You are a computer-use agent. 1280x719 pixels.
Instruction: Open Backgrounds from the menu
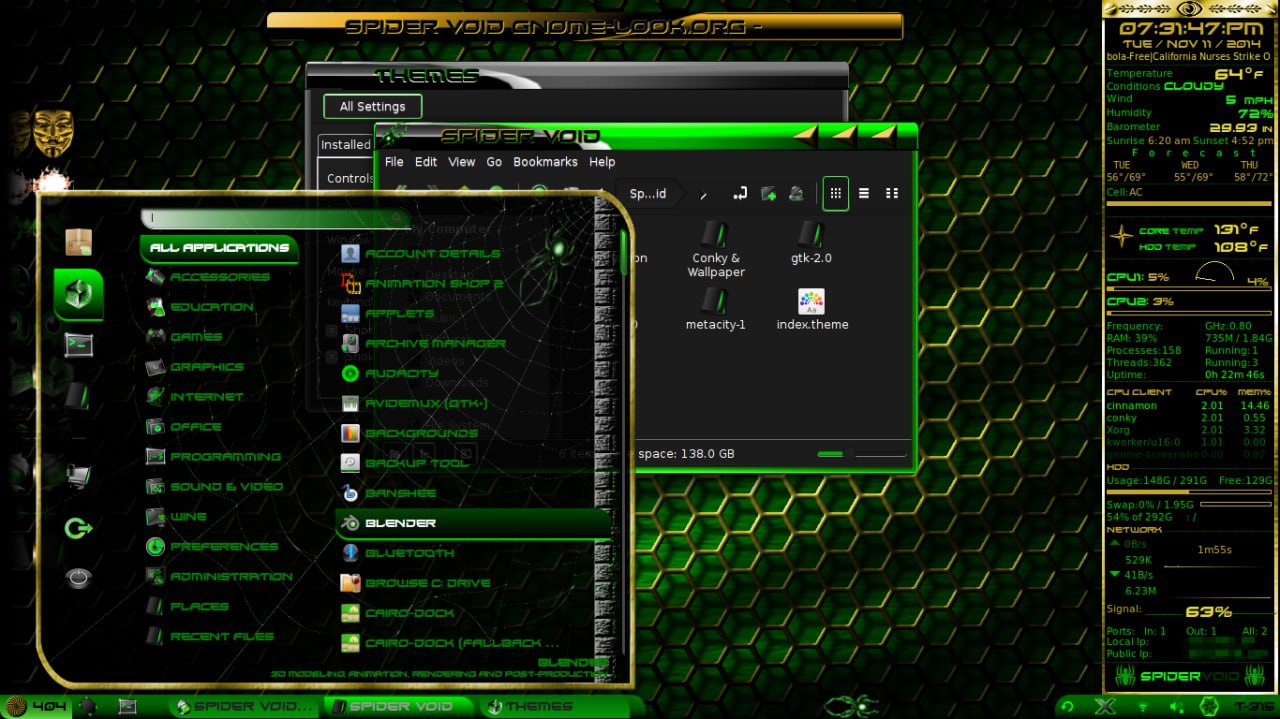409,433
